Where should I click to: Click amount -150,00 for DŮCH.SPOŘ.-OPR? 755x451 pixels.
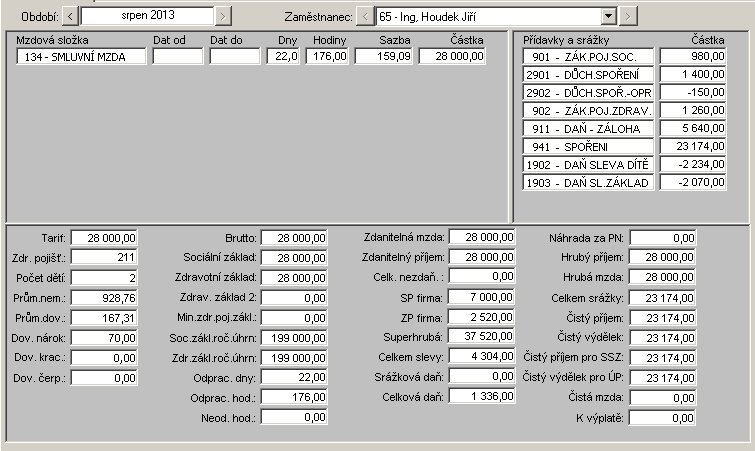point(693,92)
